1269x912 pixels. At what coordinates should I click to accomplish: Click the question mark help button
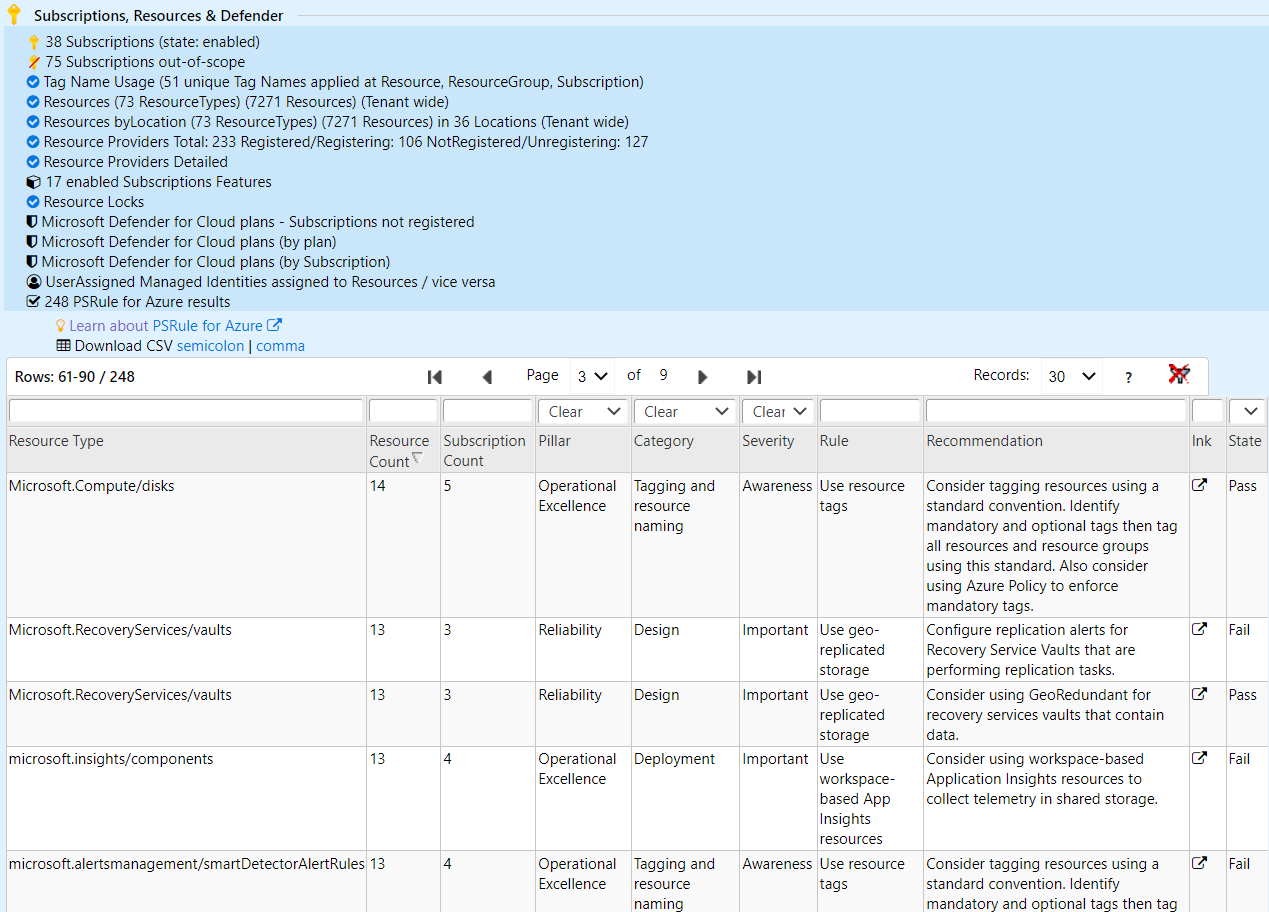(1128, 377)
